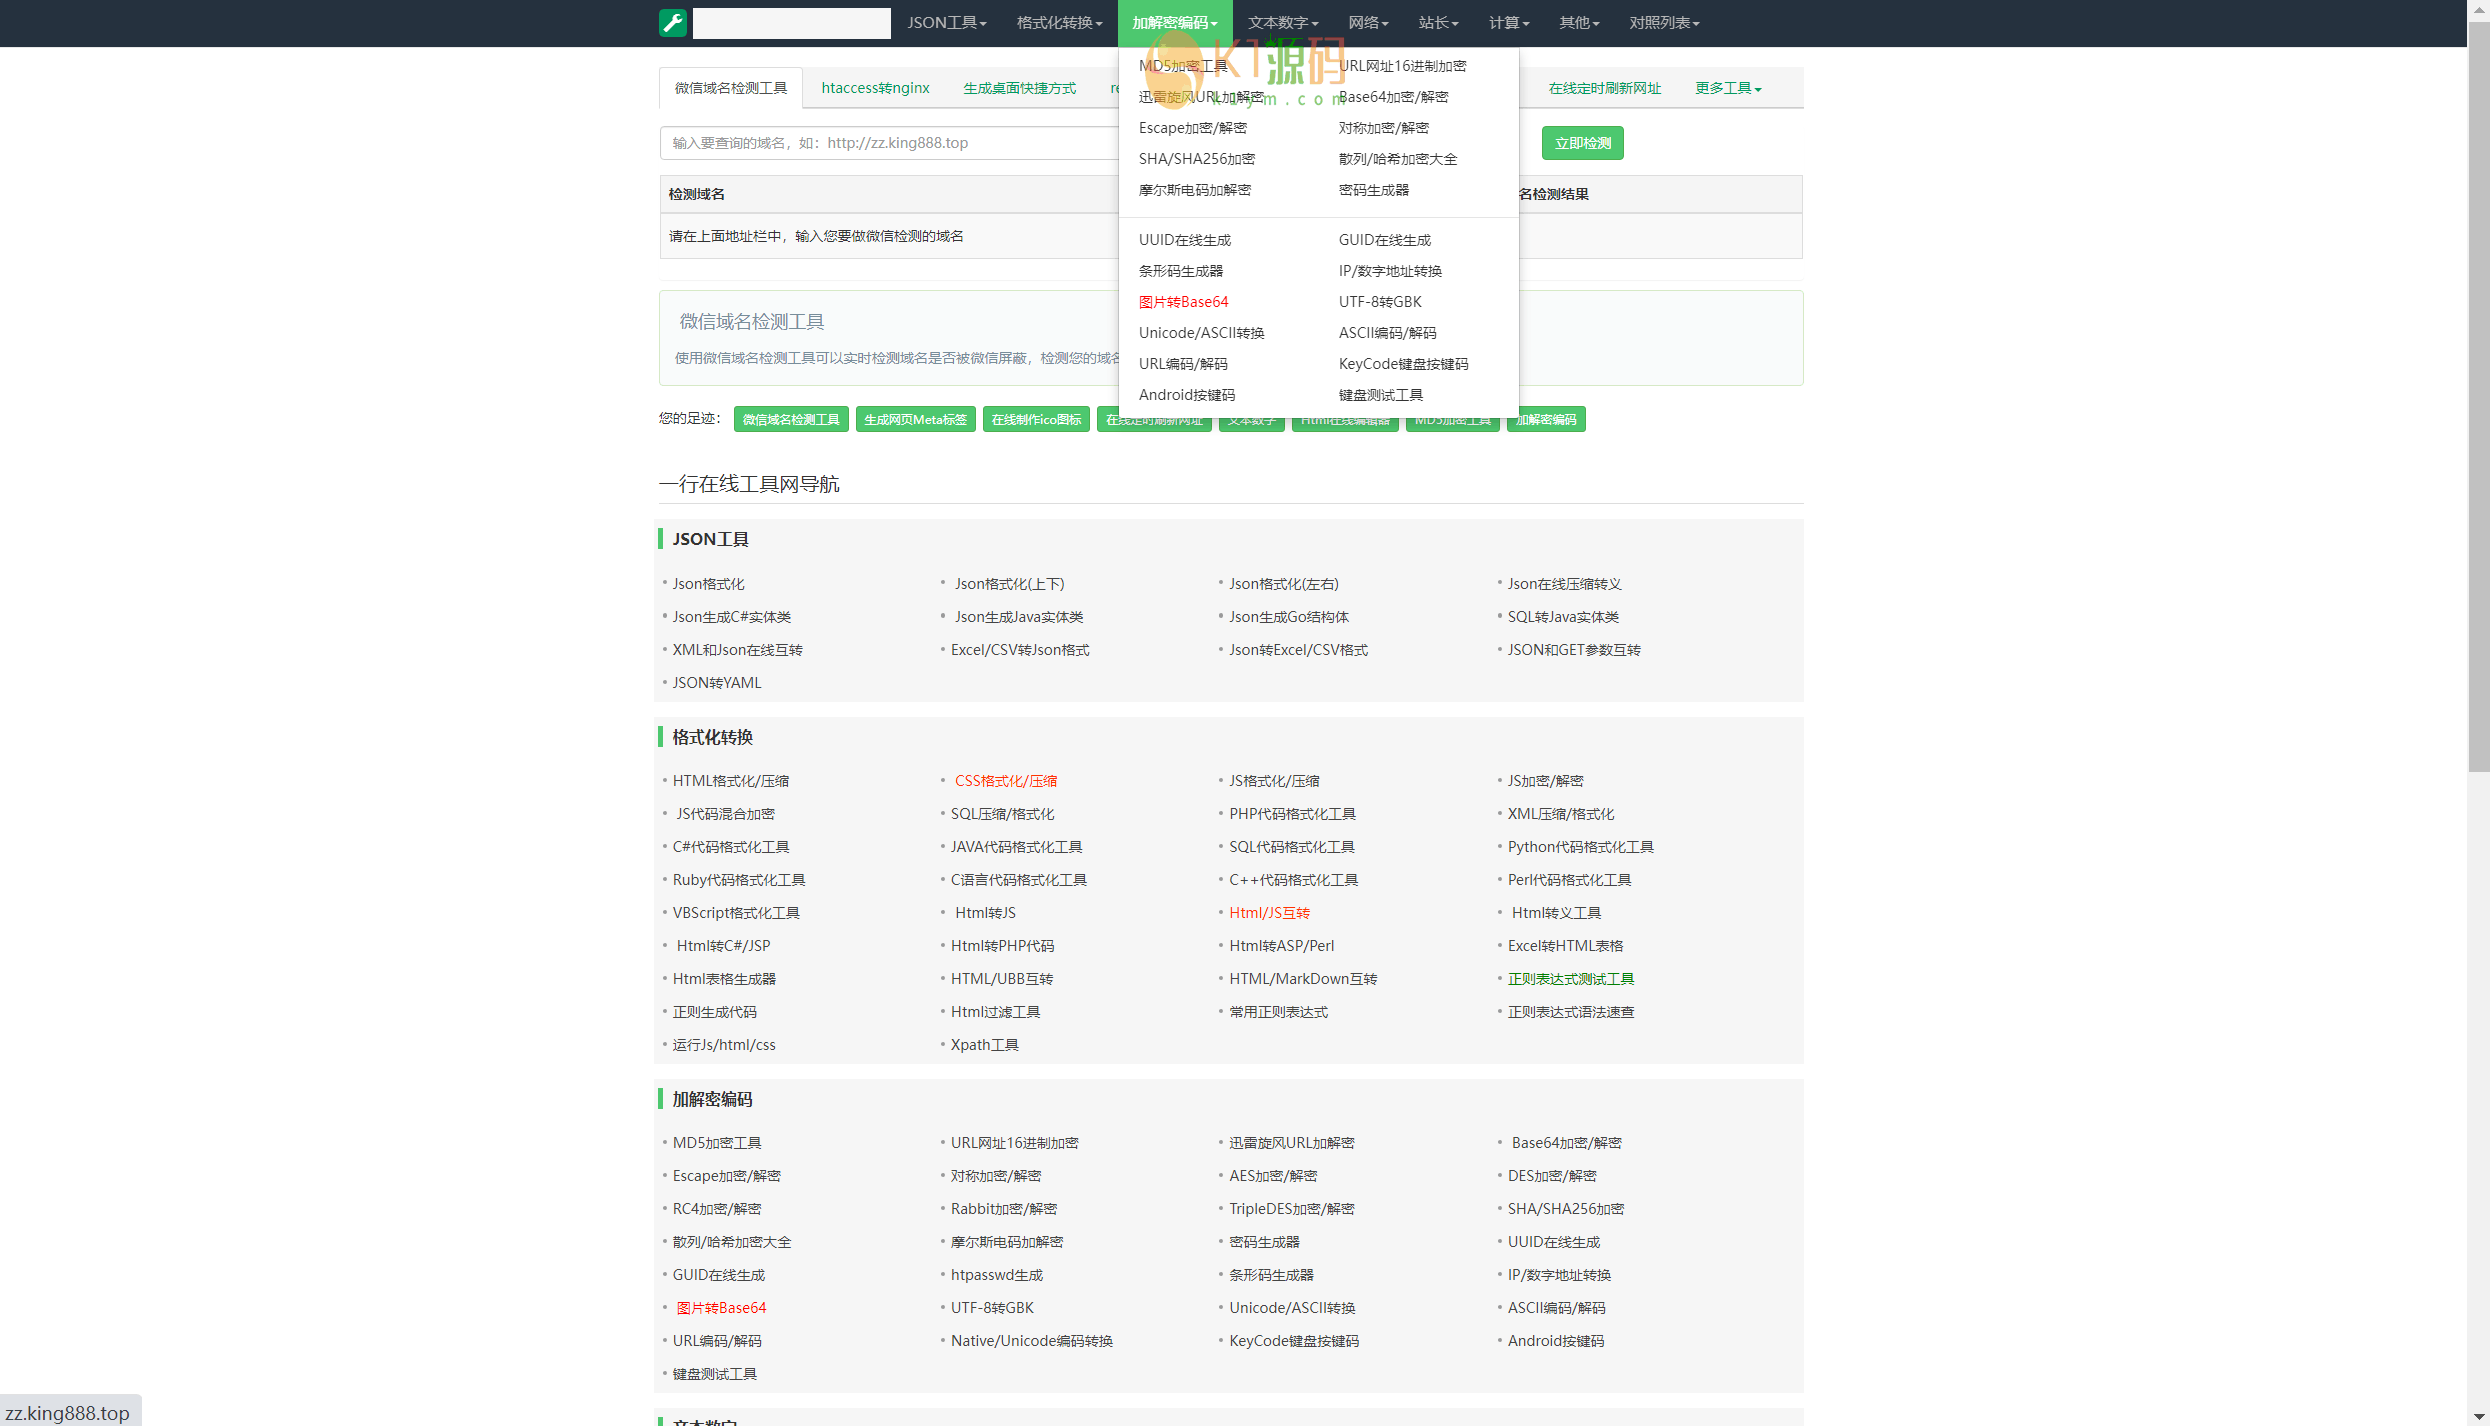
Task: Open the Json格式化 link
Action: coord(708,584)
